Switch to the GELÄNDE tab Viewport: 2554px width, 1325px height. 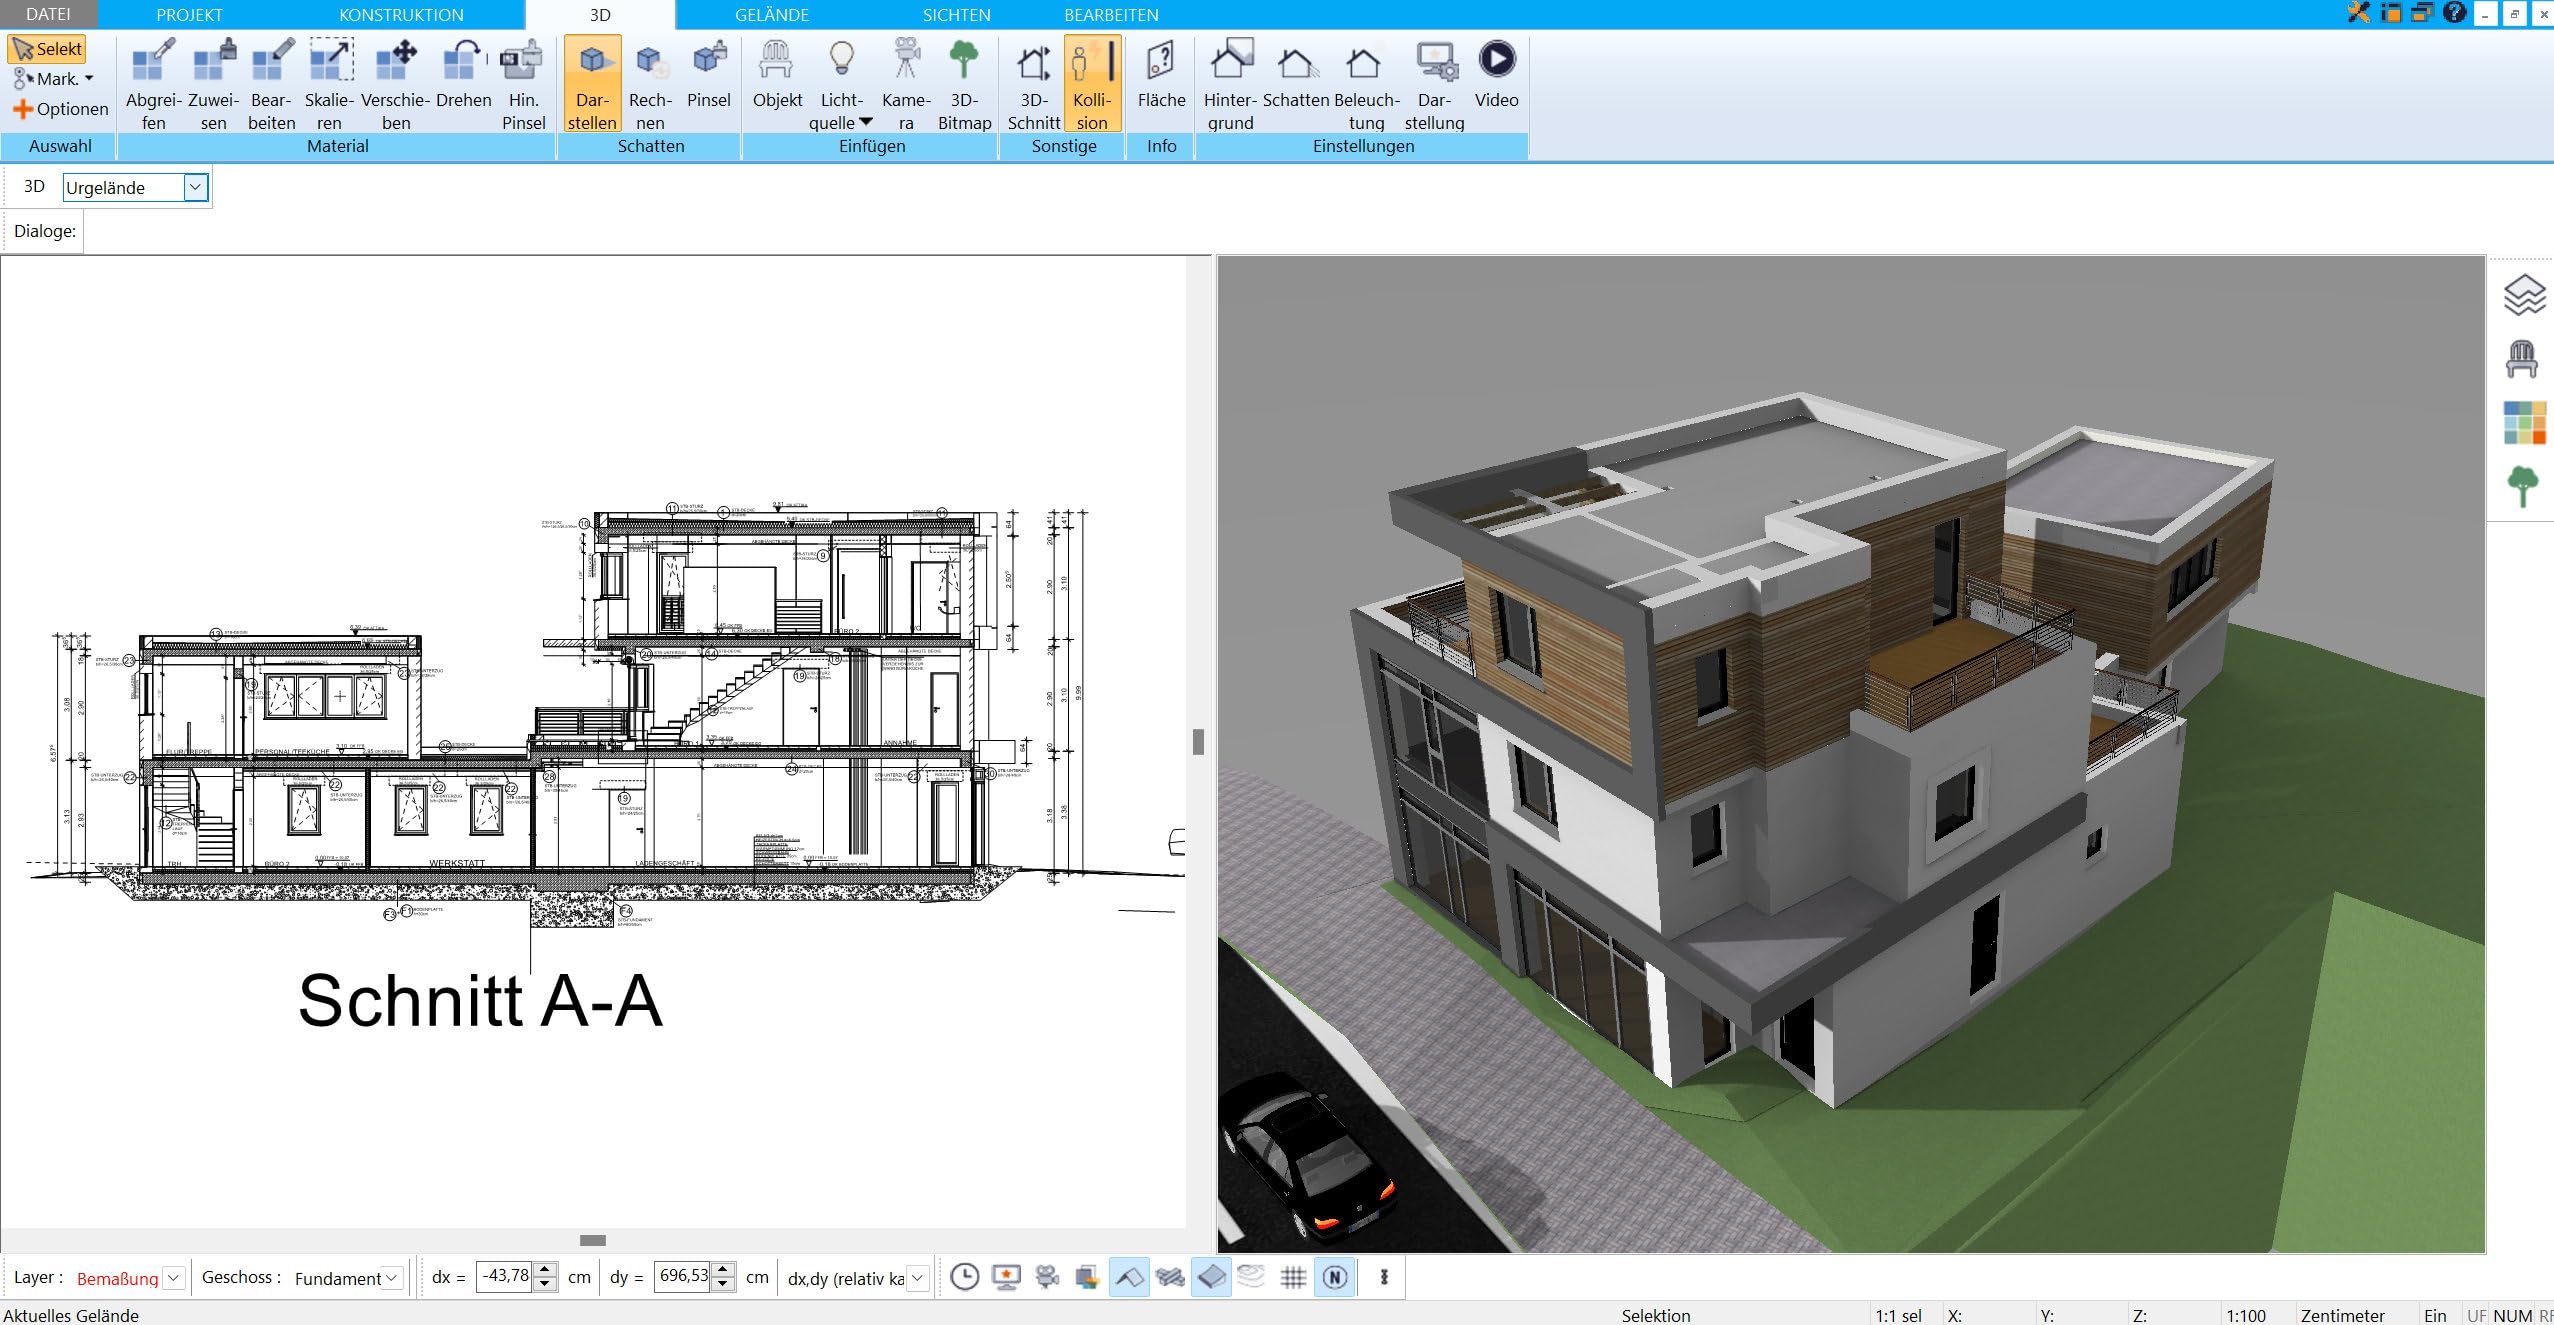771,15
